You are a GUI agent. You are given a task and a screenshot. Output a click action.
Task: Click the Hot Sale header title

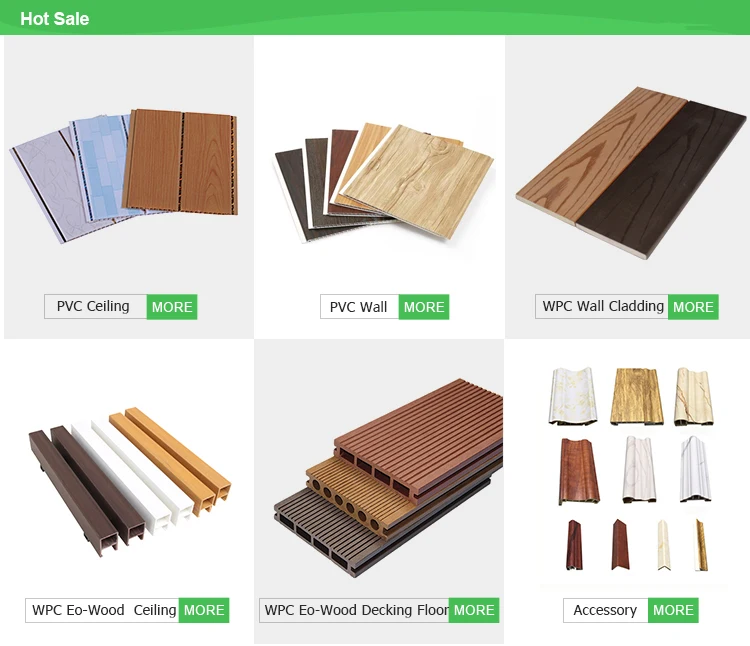click(x=55, y=19)
